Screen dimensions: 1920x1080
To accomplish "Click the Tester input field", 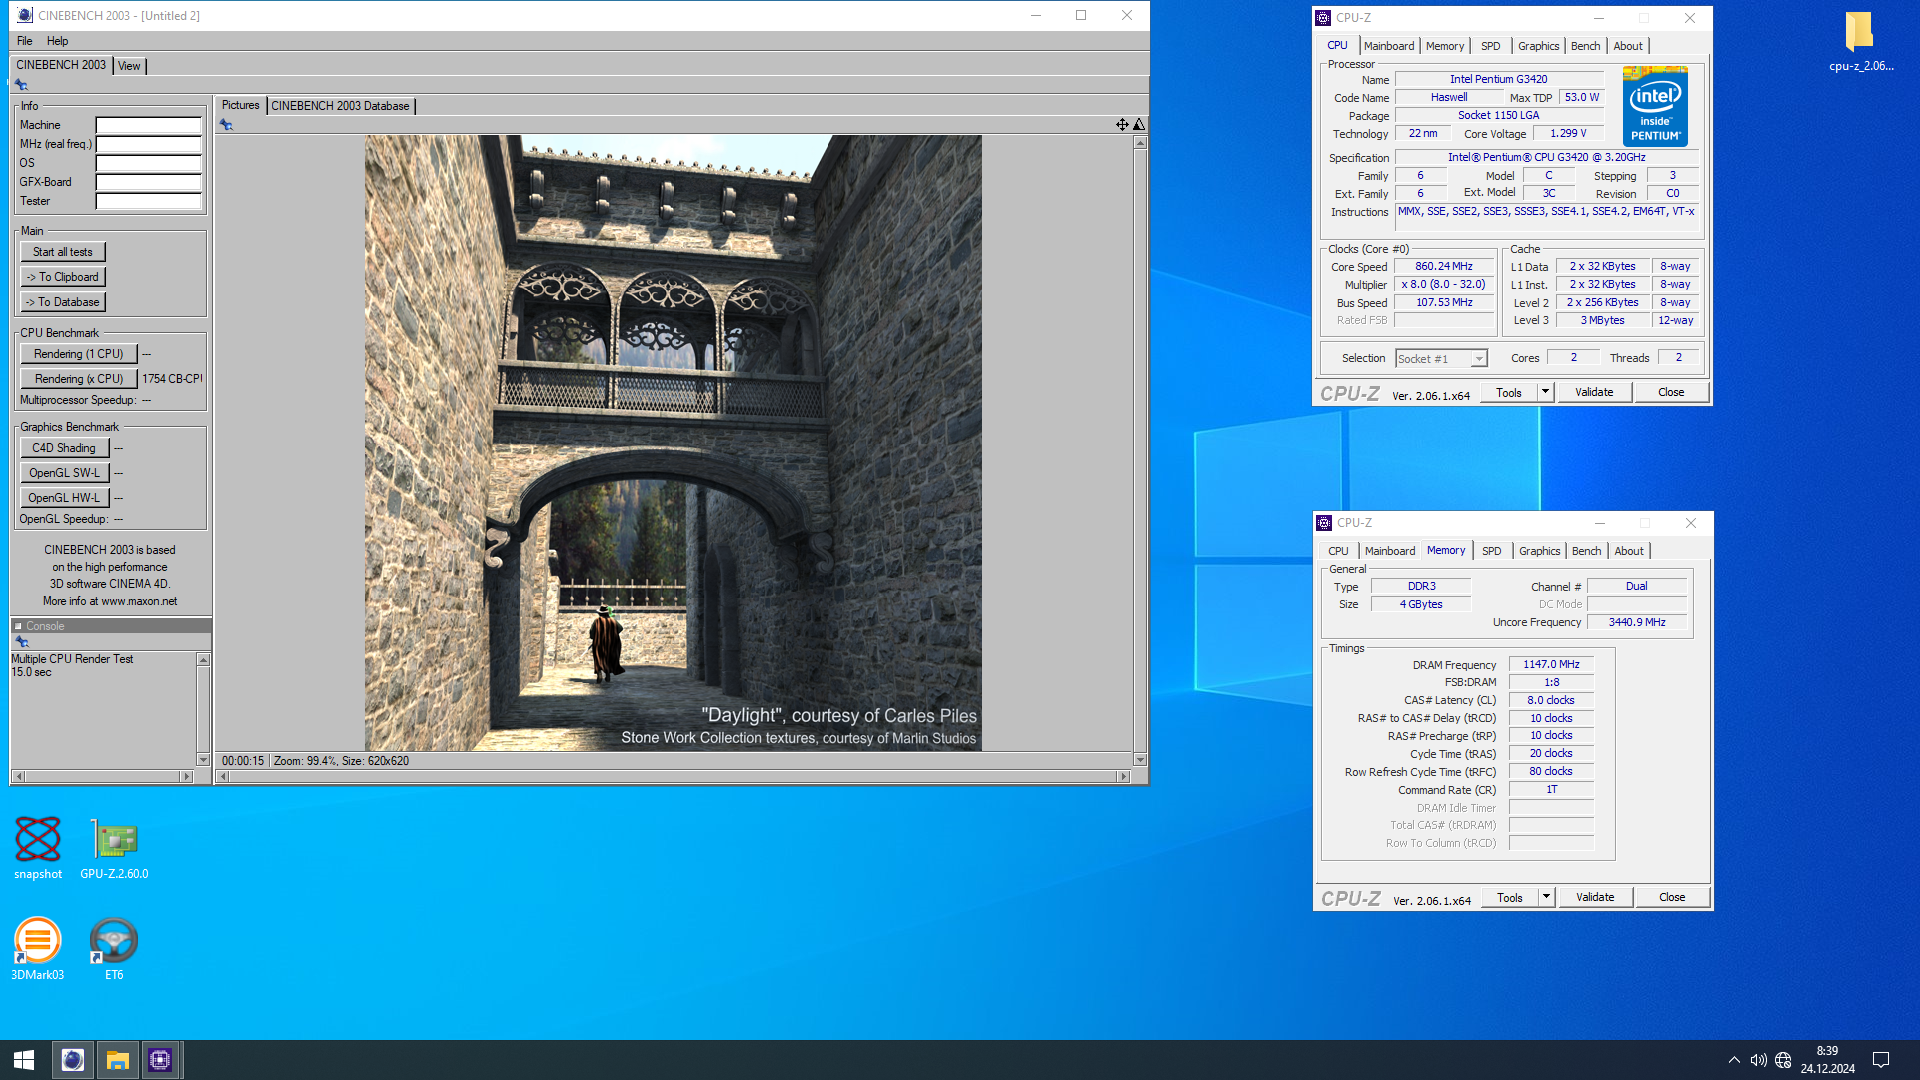I will [148, 201].
